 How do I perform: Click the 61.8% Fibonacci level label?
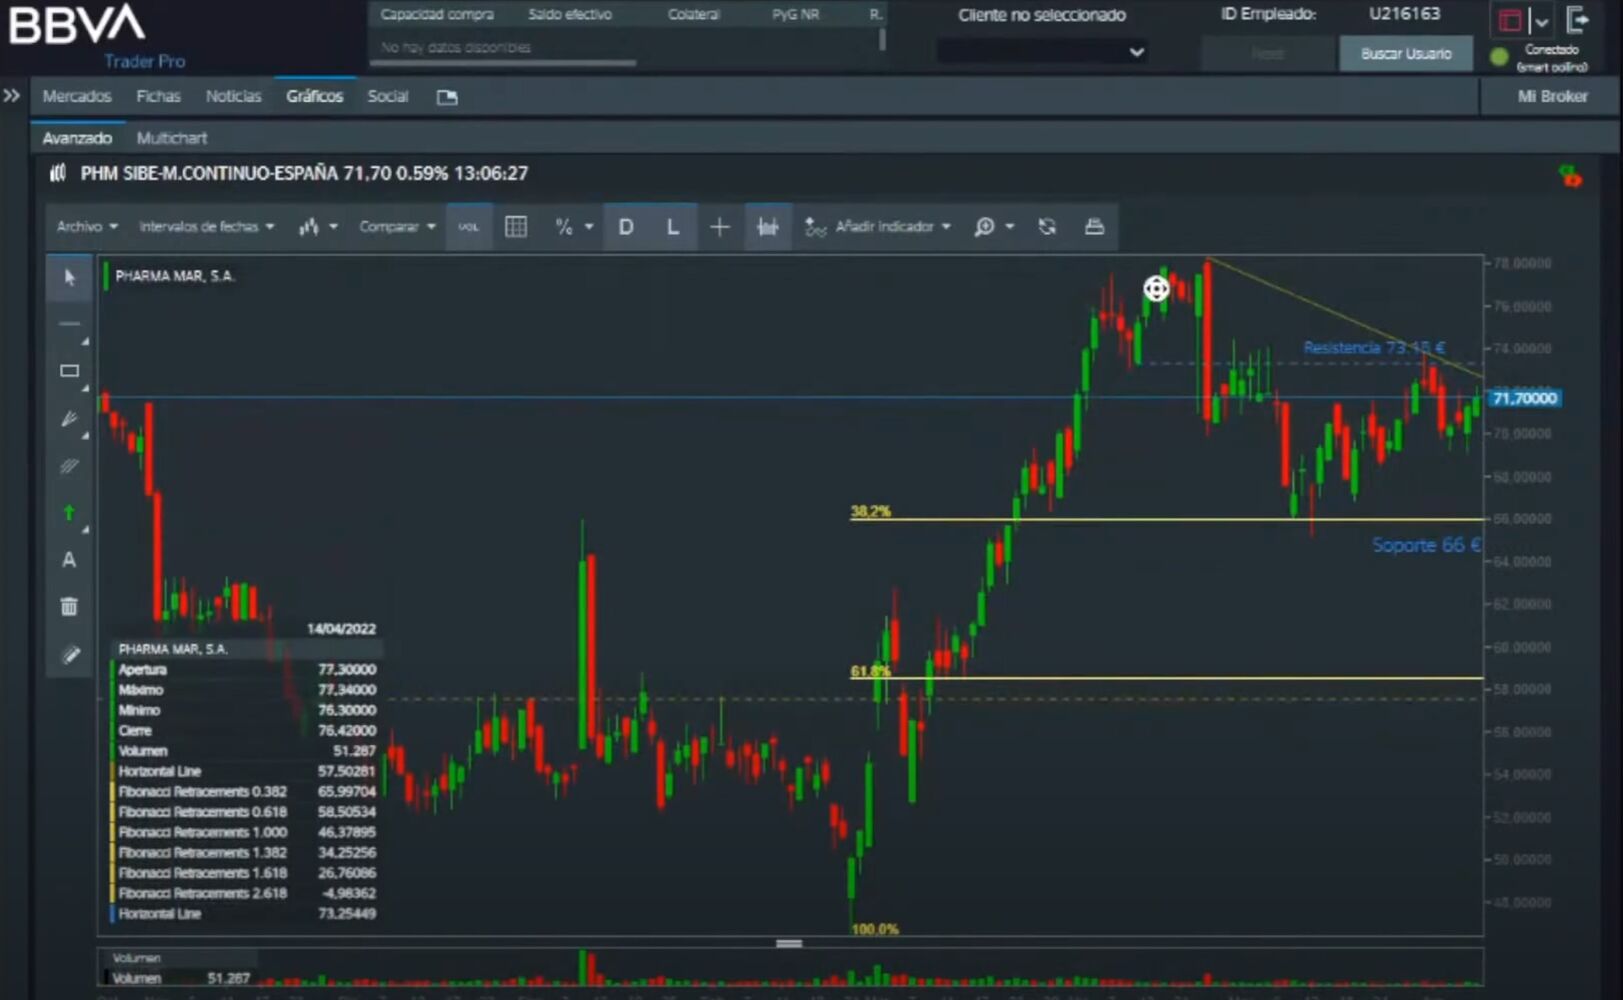click(x=870, y=671)
